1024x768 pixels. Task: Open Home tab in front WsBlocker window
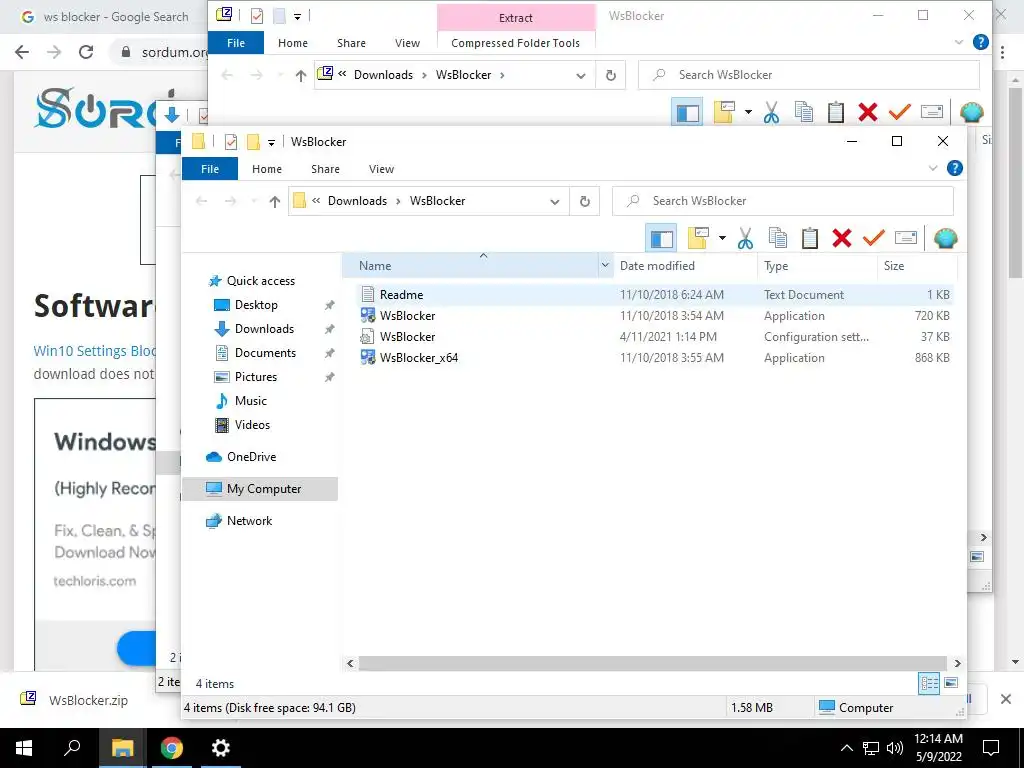coord(266,169)
